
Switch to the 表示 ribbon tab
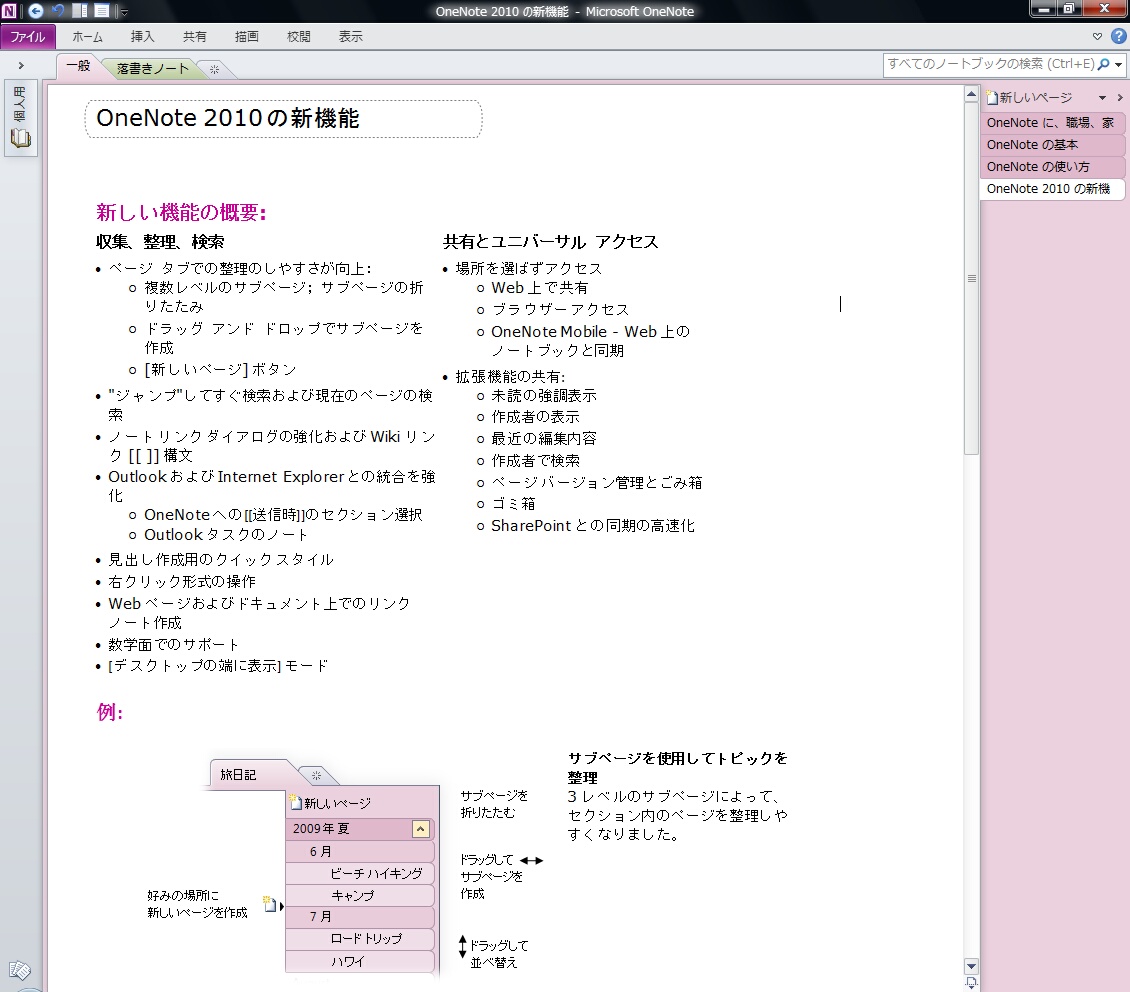pyautogui.click(x=350, y=37)
